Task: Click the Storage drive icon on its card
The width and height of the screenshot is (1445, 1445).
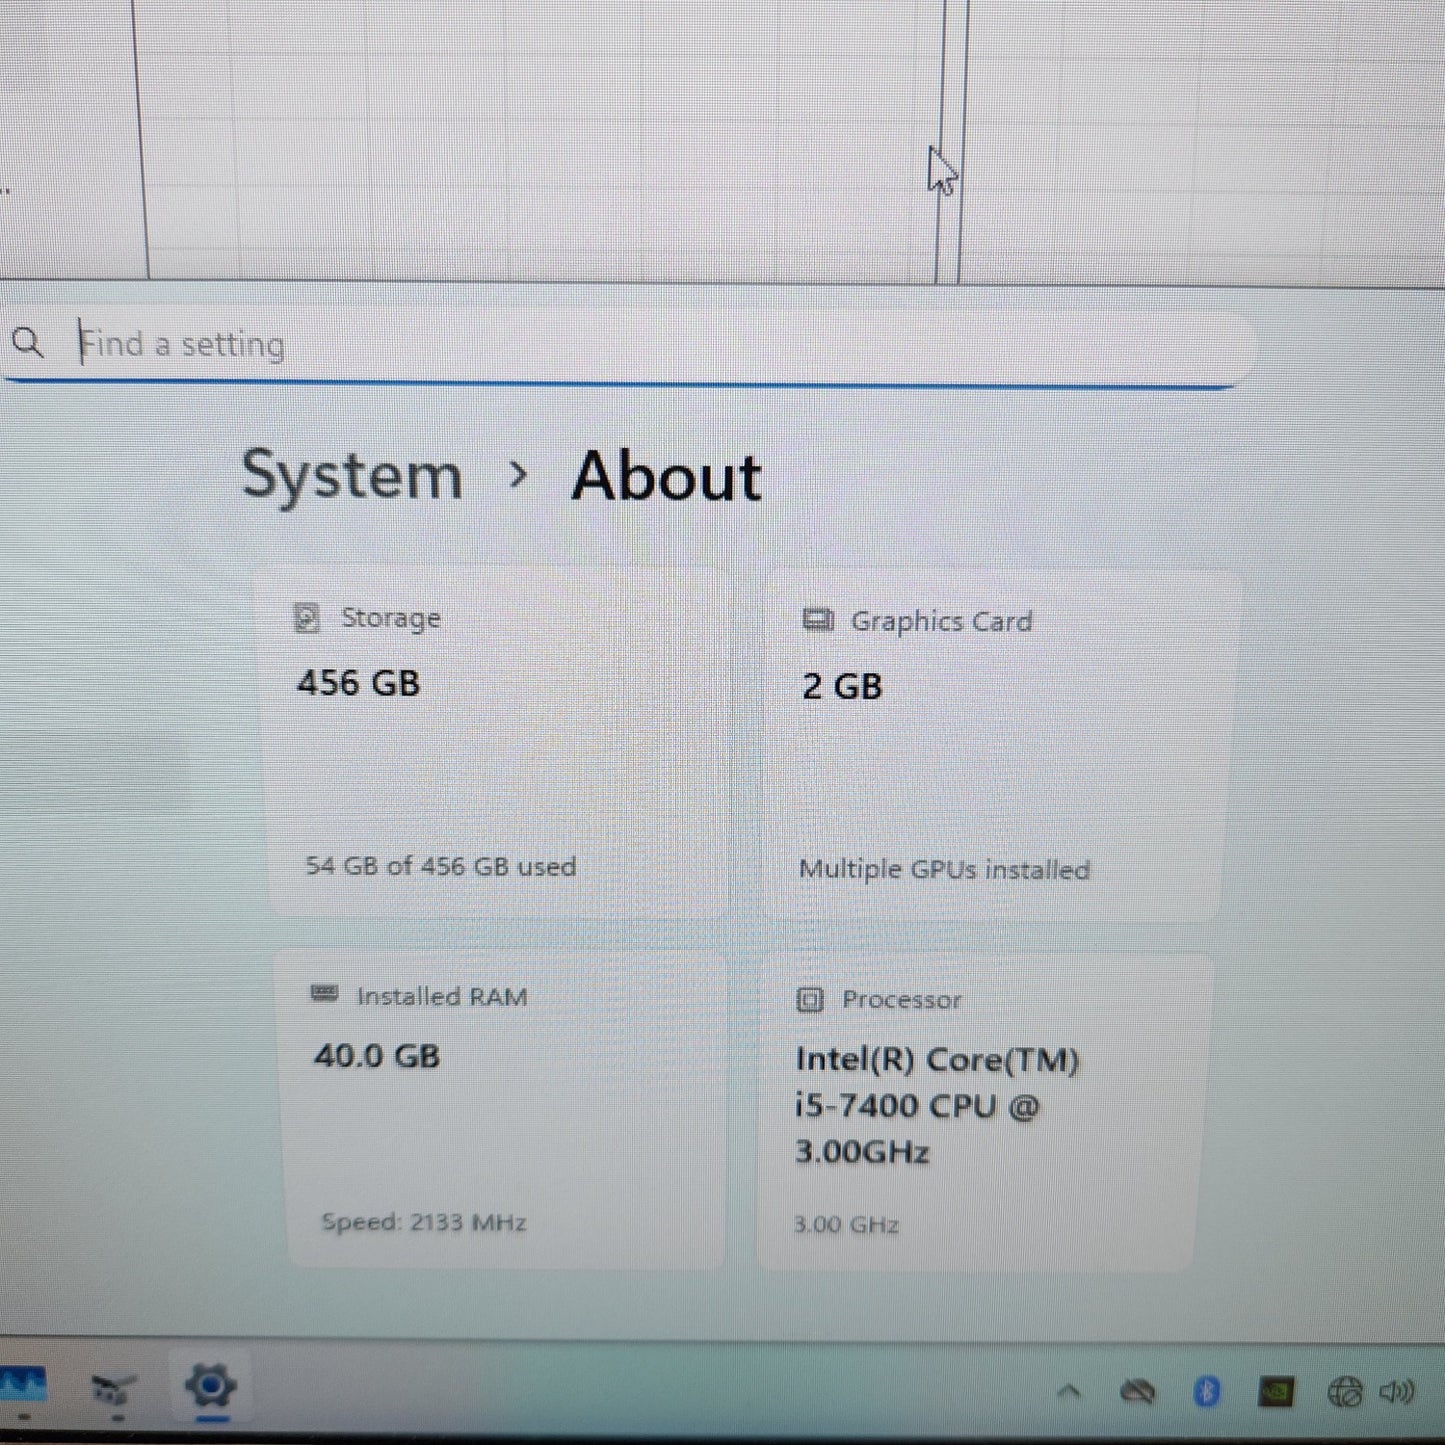Action: click(x=307, y=617)
